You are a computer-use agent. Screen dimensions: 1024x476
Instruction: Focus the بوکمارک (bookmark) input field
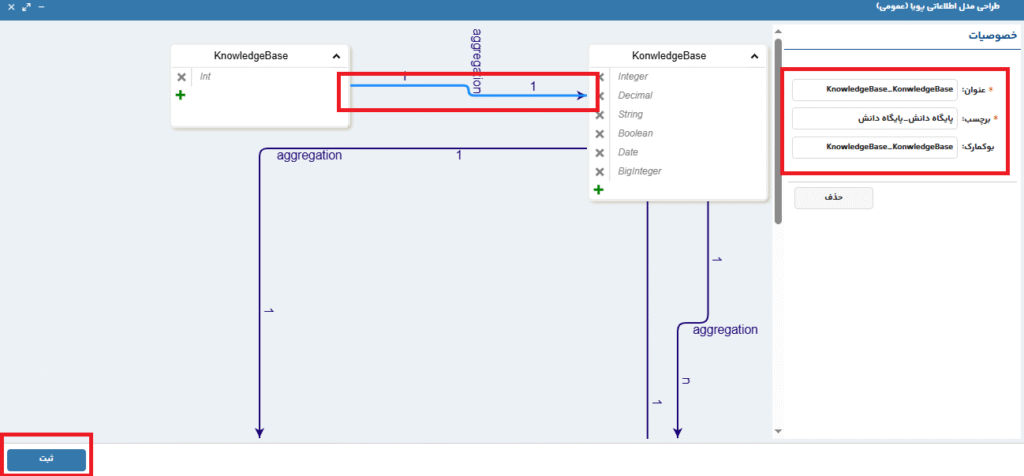(x=875, y=148)
